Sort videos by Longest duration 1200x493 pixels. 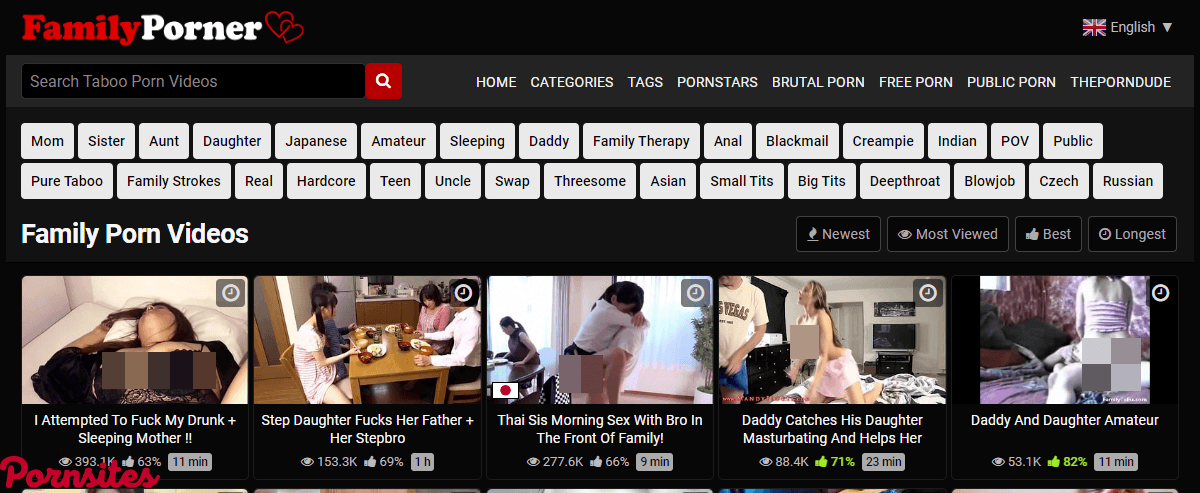click(1132, 234)
